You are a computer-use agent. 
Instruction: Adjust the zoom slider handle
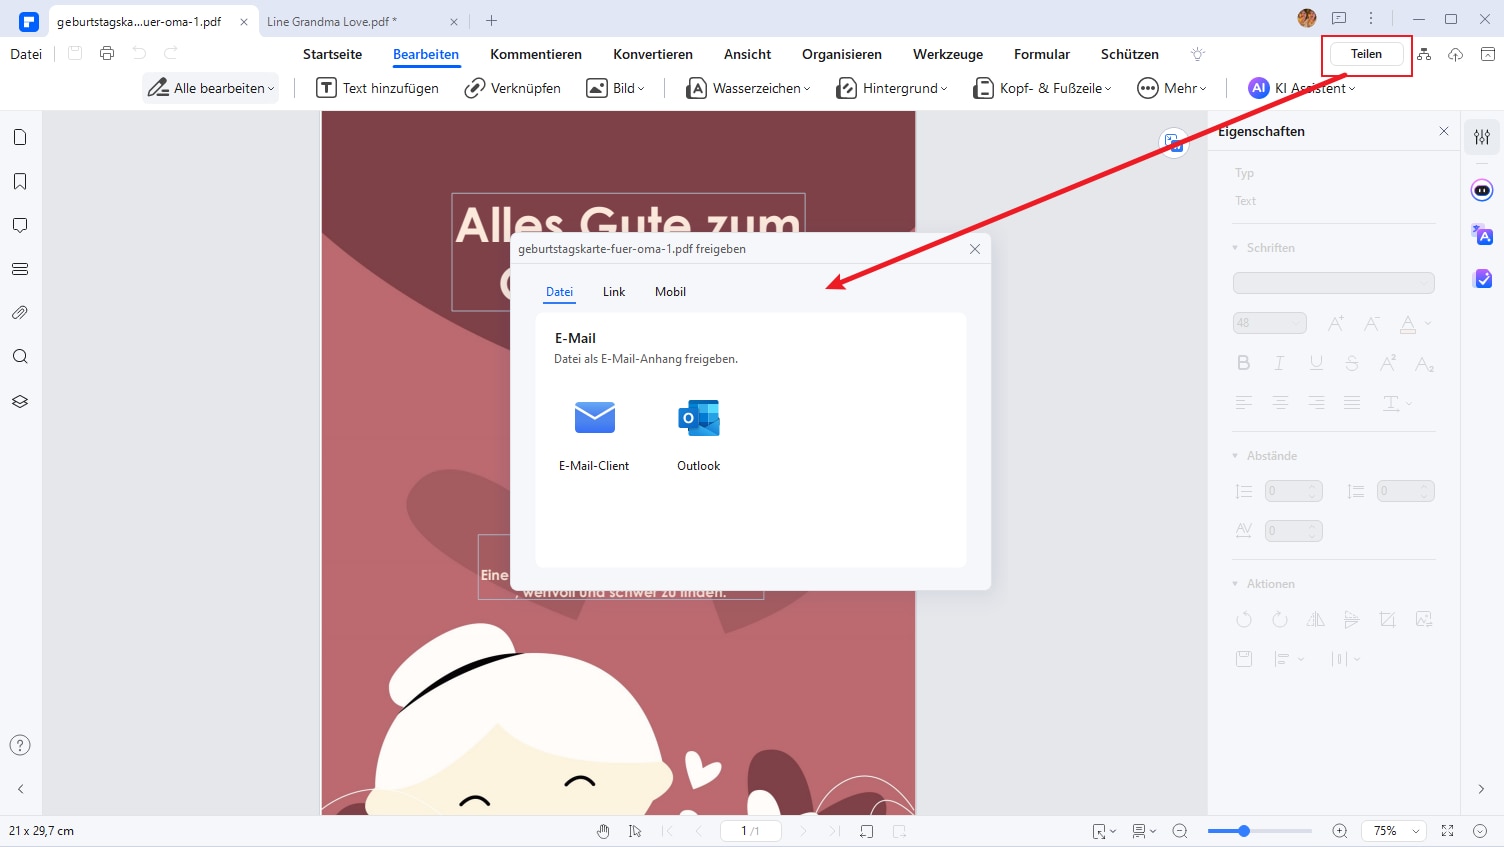pyautogui.click(x=1244, y=831)
